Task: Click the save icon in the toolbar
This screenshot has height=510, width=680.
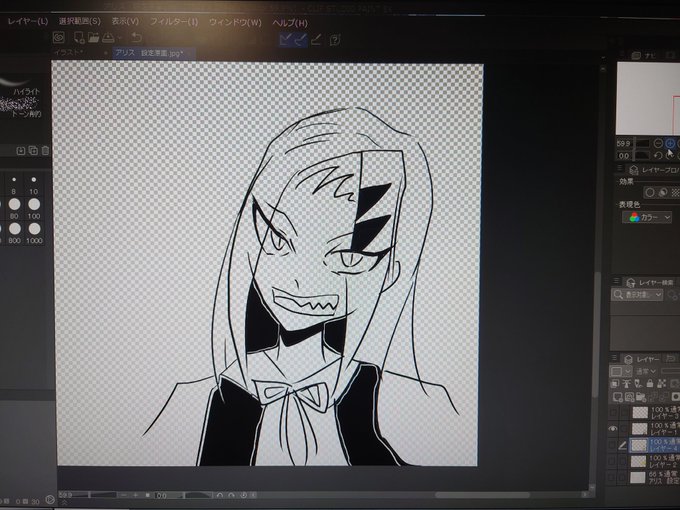Action: (108, 37)
